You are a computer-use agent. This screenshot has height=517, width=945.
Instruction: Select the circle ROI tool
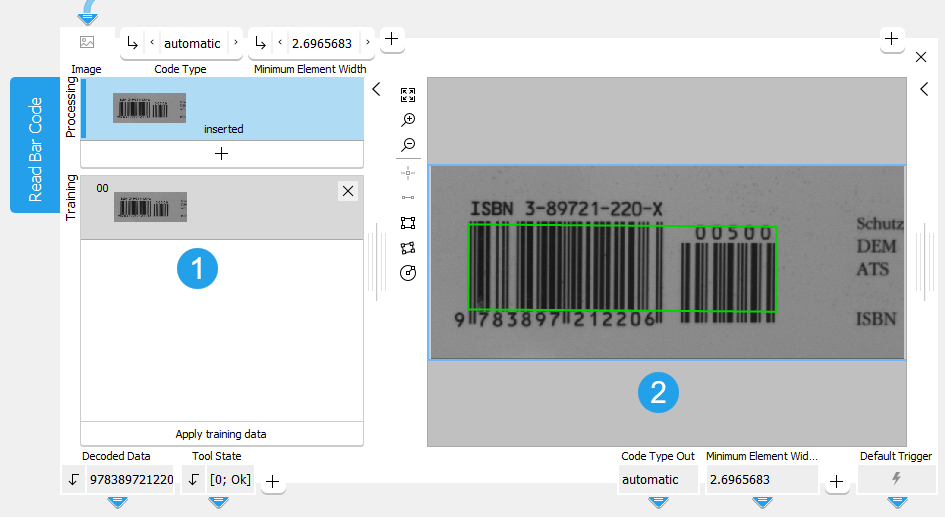[408, 273]
